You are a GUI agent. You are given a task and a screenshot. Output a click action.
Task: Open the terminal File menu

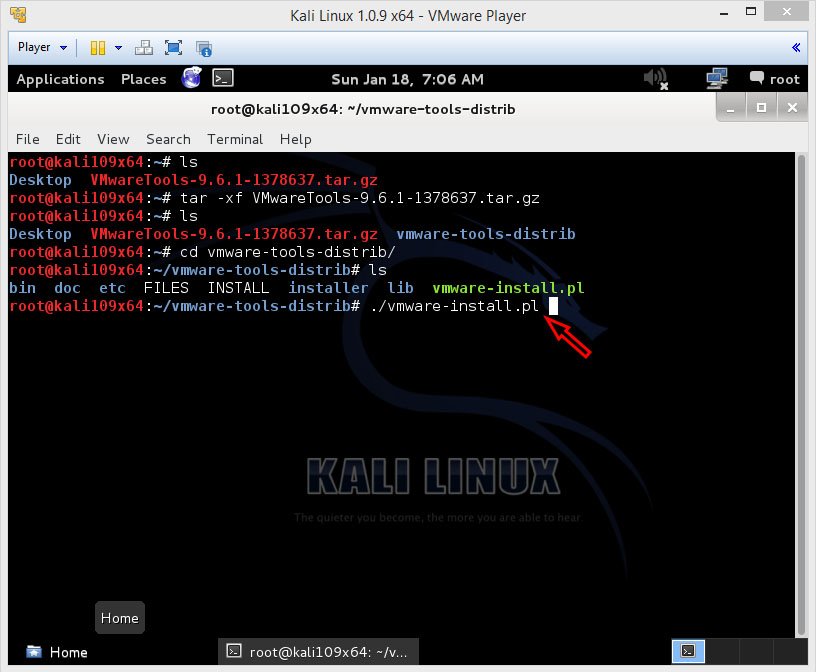28,140
